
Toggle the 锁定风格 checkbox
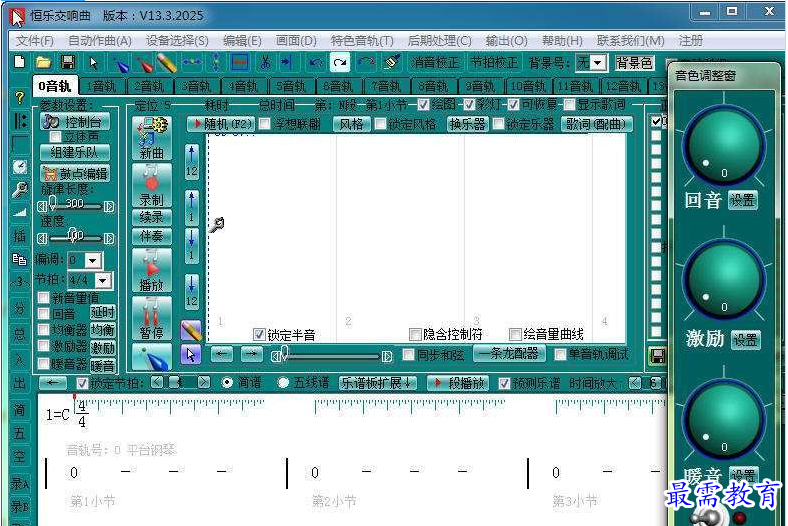pyautogui.click(x=380, y=124)
